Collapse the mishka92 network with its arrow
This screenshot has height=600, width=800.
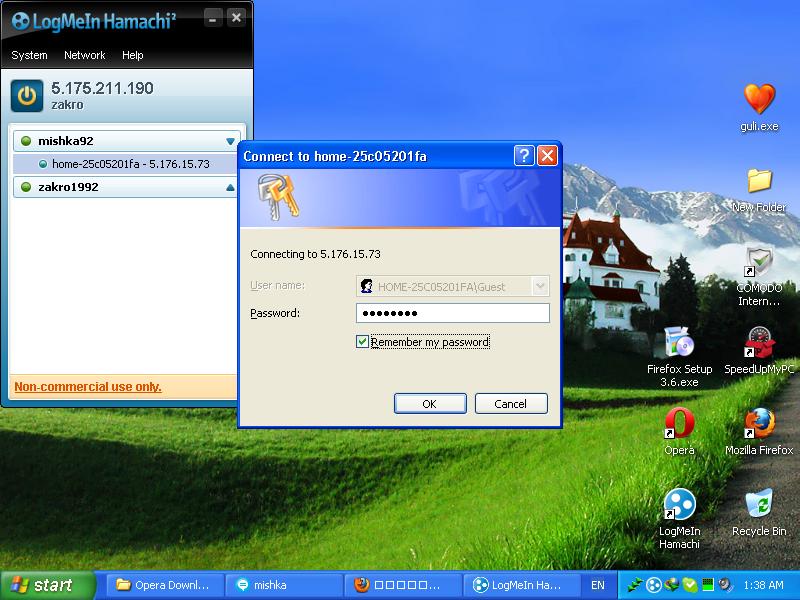pos(231,141)
